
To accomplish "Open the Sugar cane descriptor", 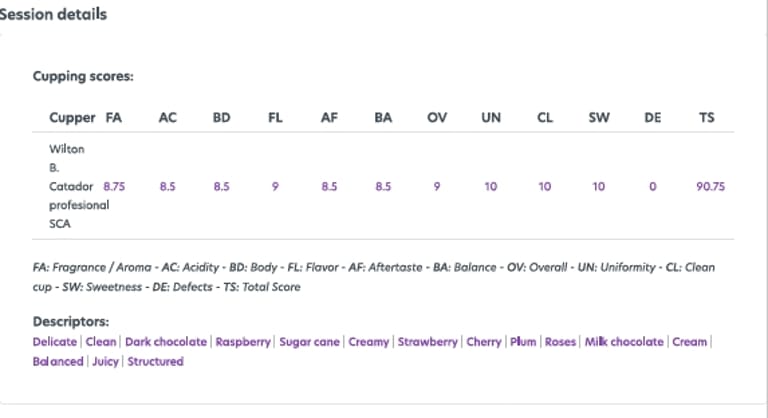I will point(310,342).
